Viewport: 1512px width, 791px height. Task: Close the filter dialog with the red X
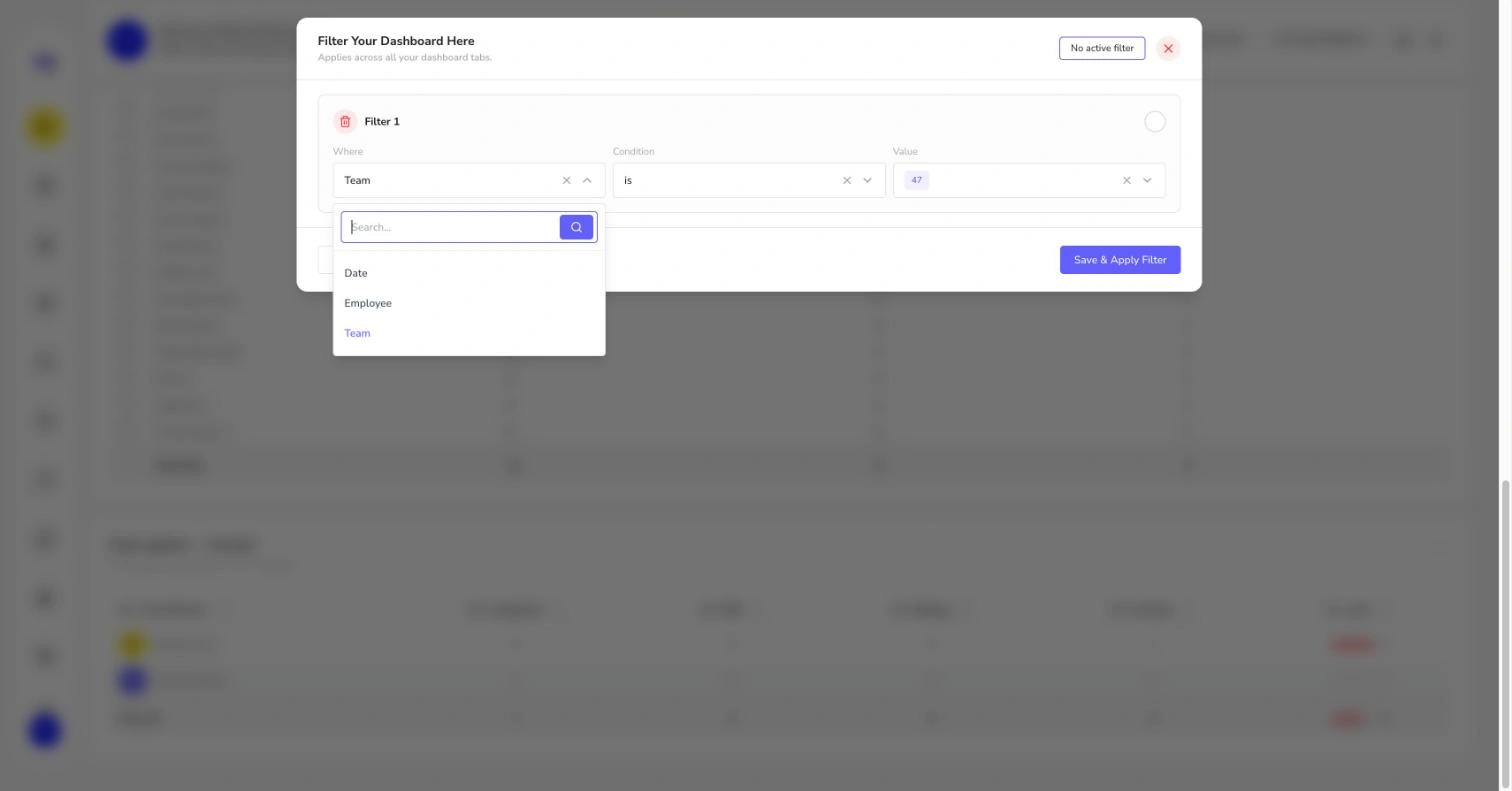point(1168,49)
